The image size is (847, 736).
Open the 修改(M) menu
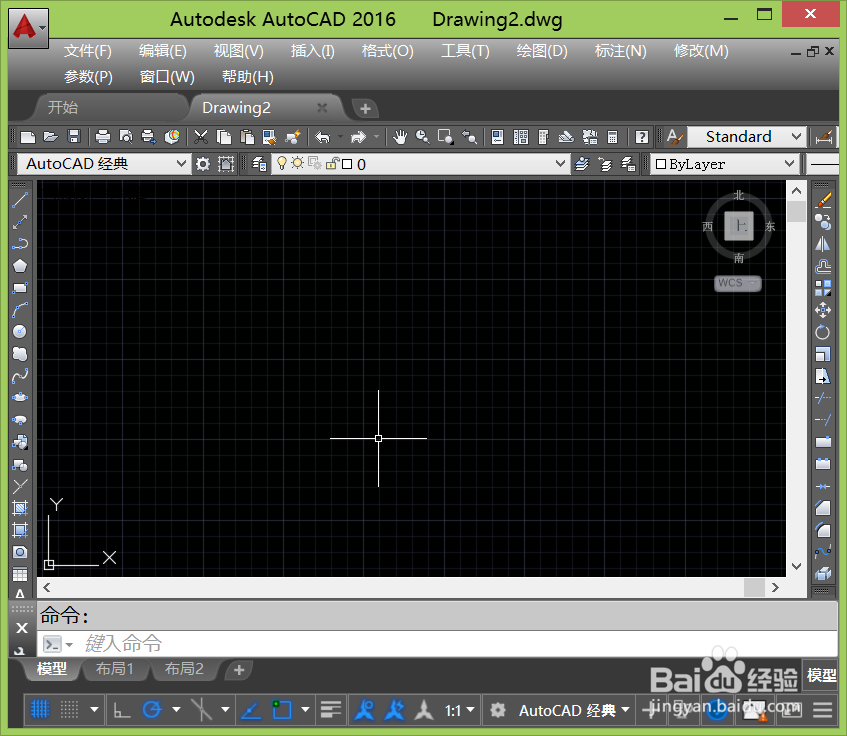[x=701, y=51]
